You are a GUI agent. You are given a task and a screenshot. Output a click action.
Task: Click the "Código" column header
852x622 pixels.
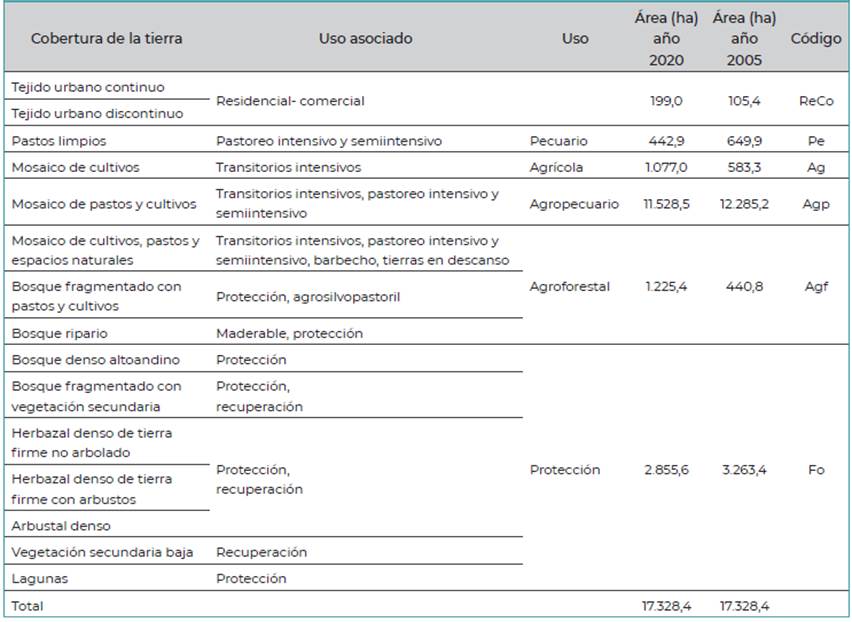tap(816, 39)
